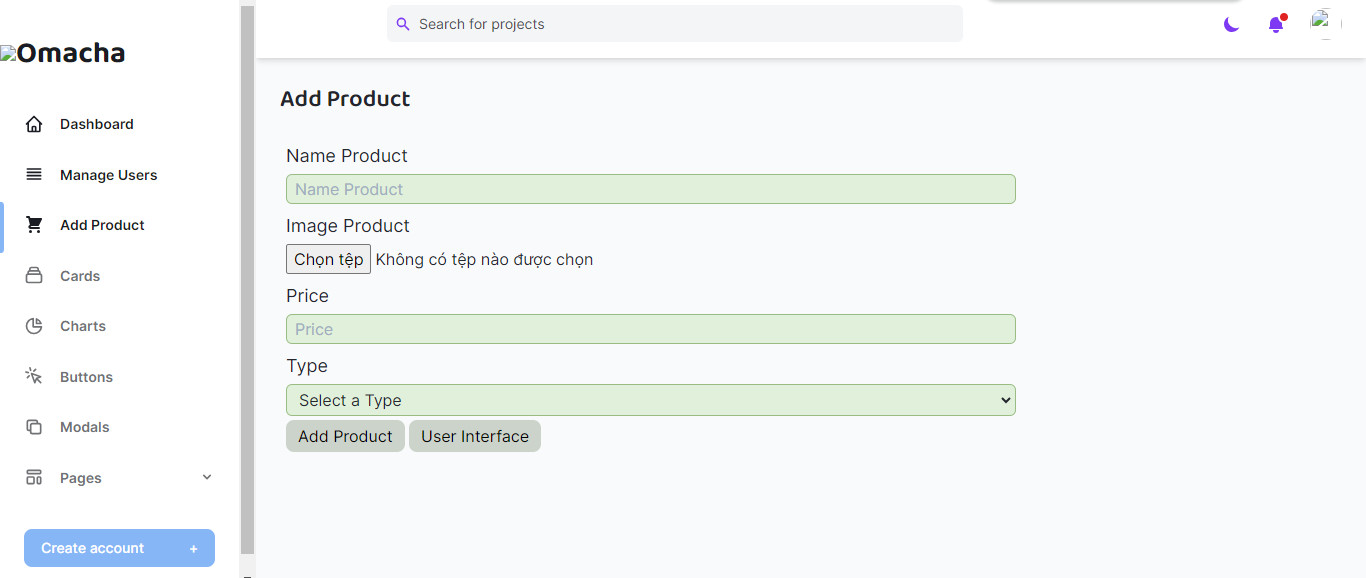Viewport: 1366px width, 578px height.
Task: Click the Name Product label
Action: (347, 156)
